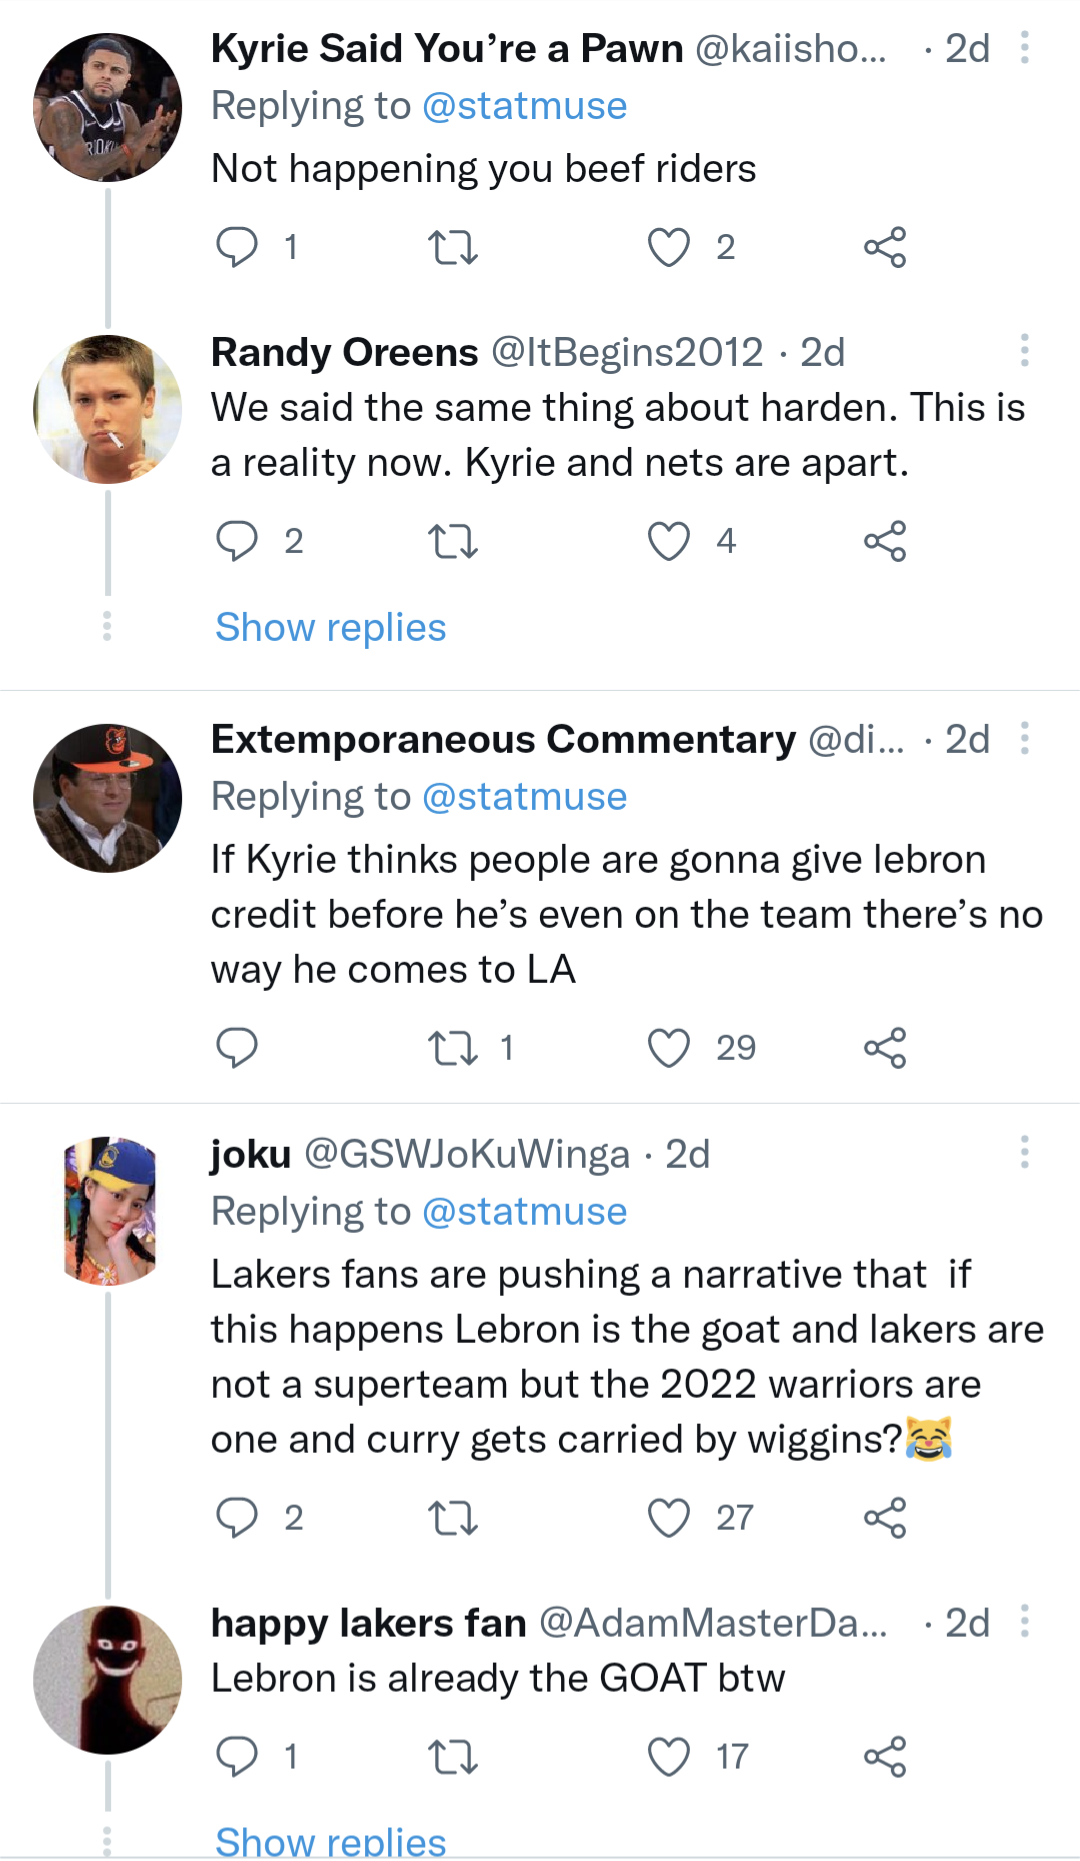
Task: Reply to happy lakers fan's tweet
Action: coord(237,1756)
